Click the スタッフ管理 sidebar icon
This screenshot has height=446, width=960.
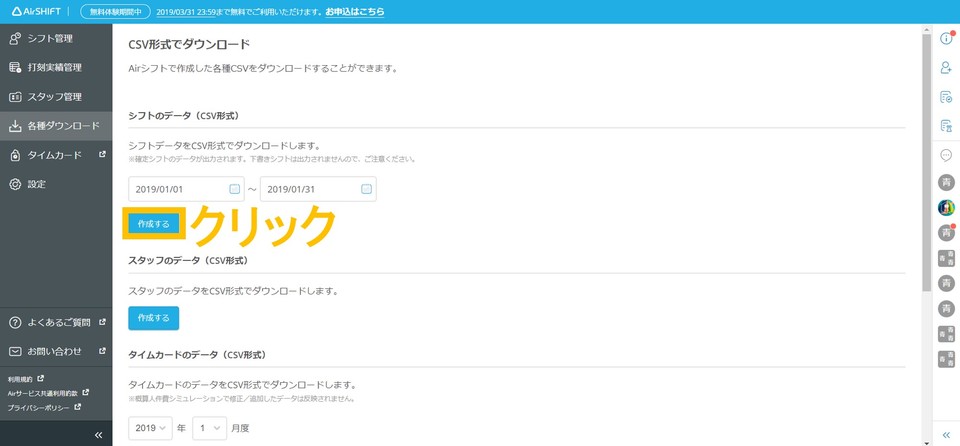coord(15,97)
